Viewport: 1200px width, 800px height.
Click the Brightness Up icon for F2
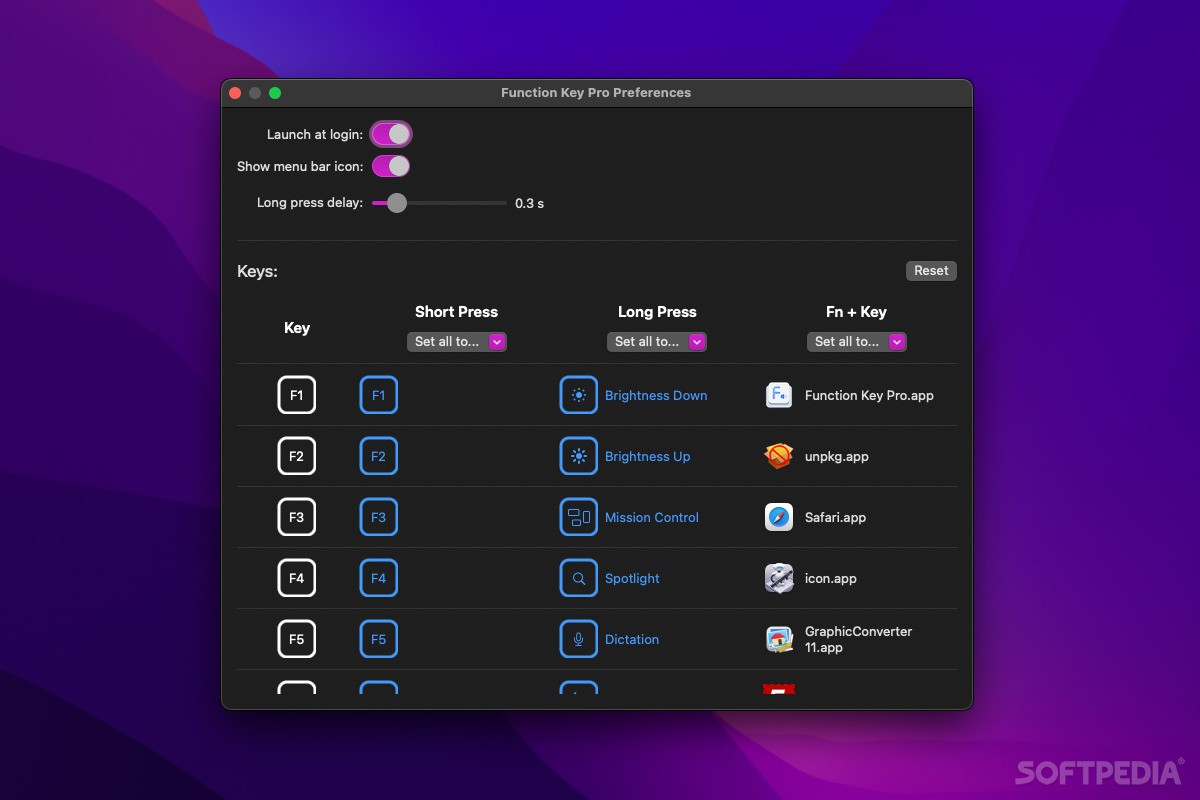click(578, 456)
